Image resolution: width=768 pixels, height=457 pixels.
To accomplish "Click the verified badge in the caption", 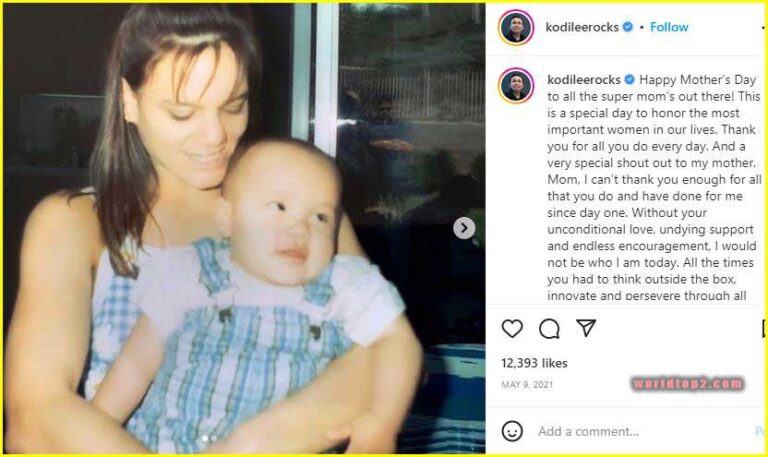I will point(629,79).
